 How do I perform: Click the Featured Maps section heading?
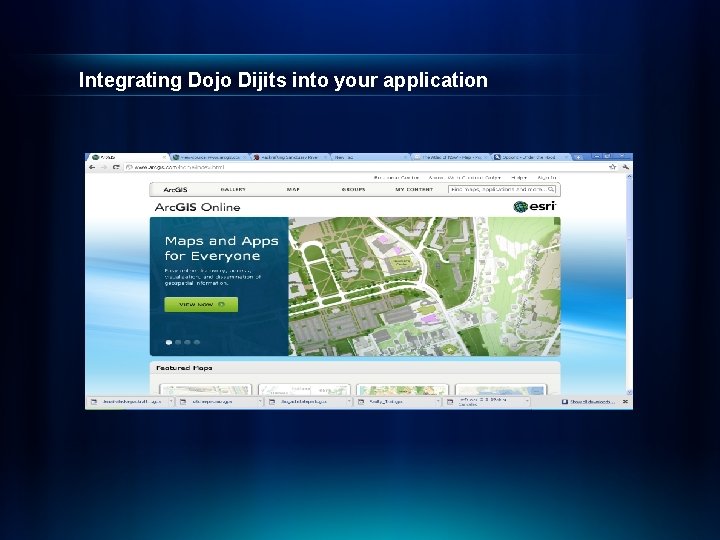point(184,368)
